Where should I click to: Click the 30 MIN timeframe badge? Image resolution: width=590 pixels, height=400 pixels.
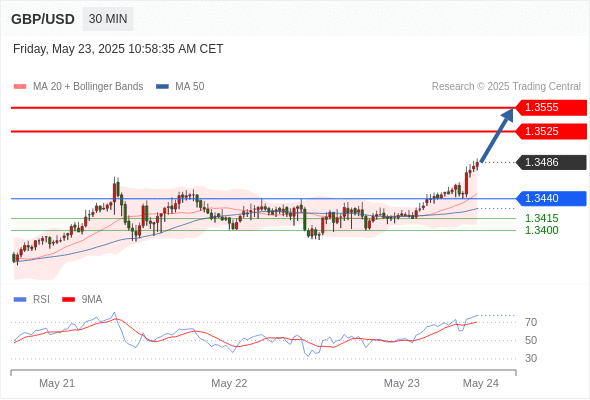click(x=108, y=19)
